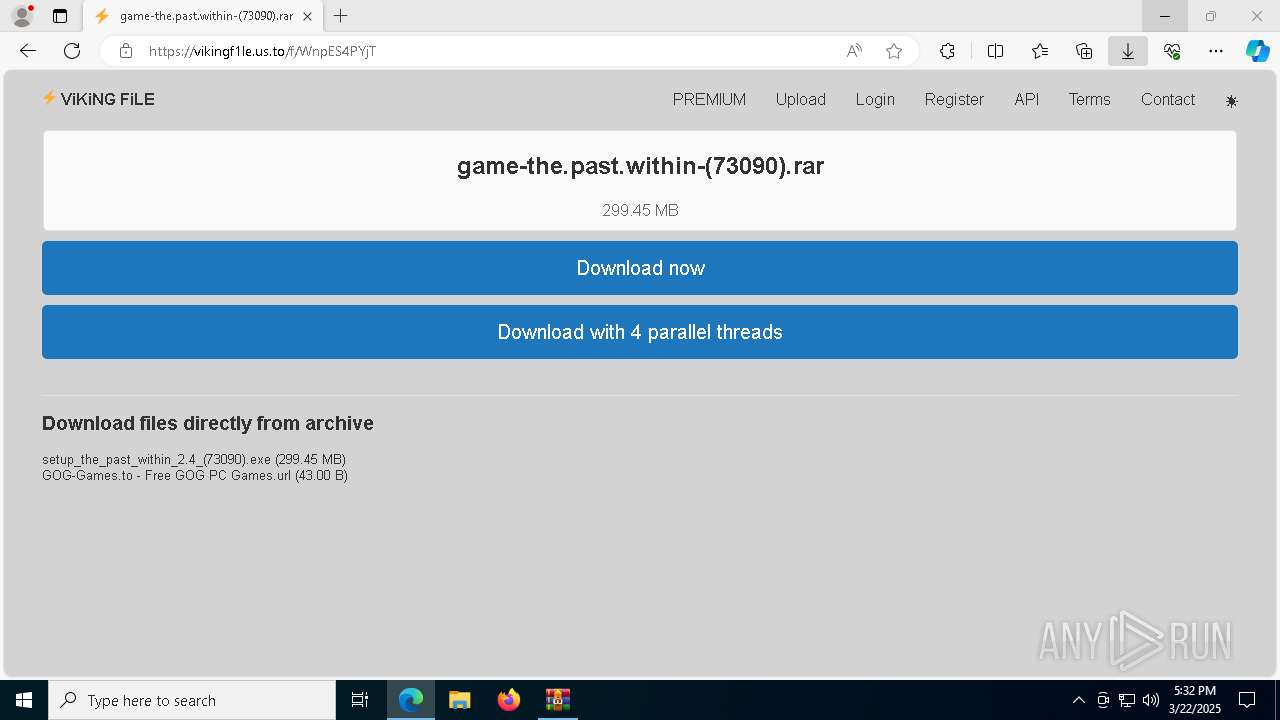Select file name game-the.past.within-(73090).rar
The width and height of the screenshot is (1280, 720).
[640, 166]
